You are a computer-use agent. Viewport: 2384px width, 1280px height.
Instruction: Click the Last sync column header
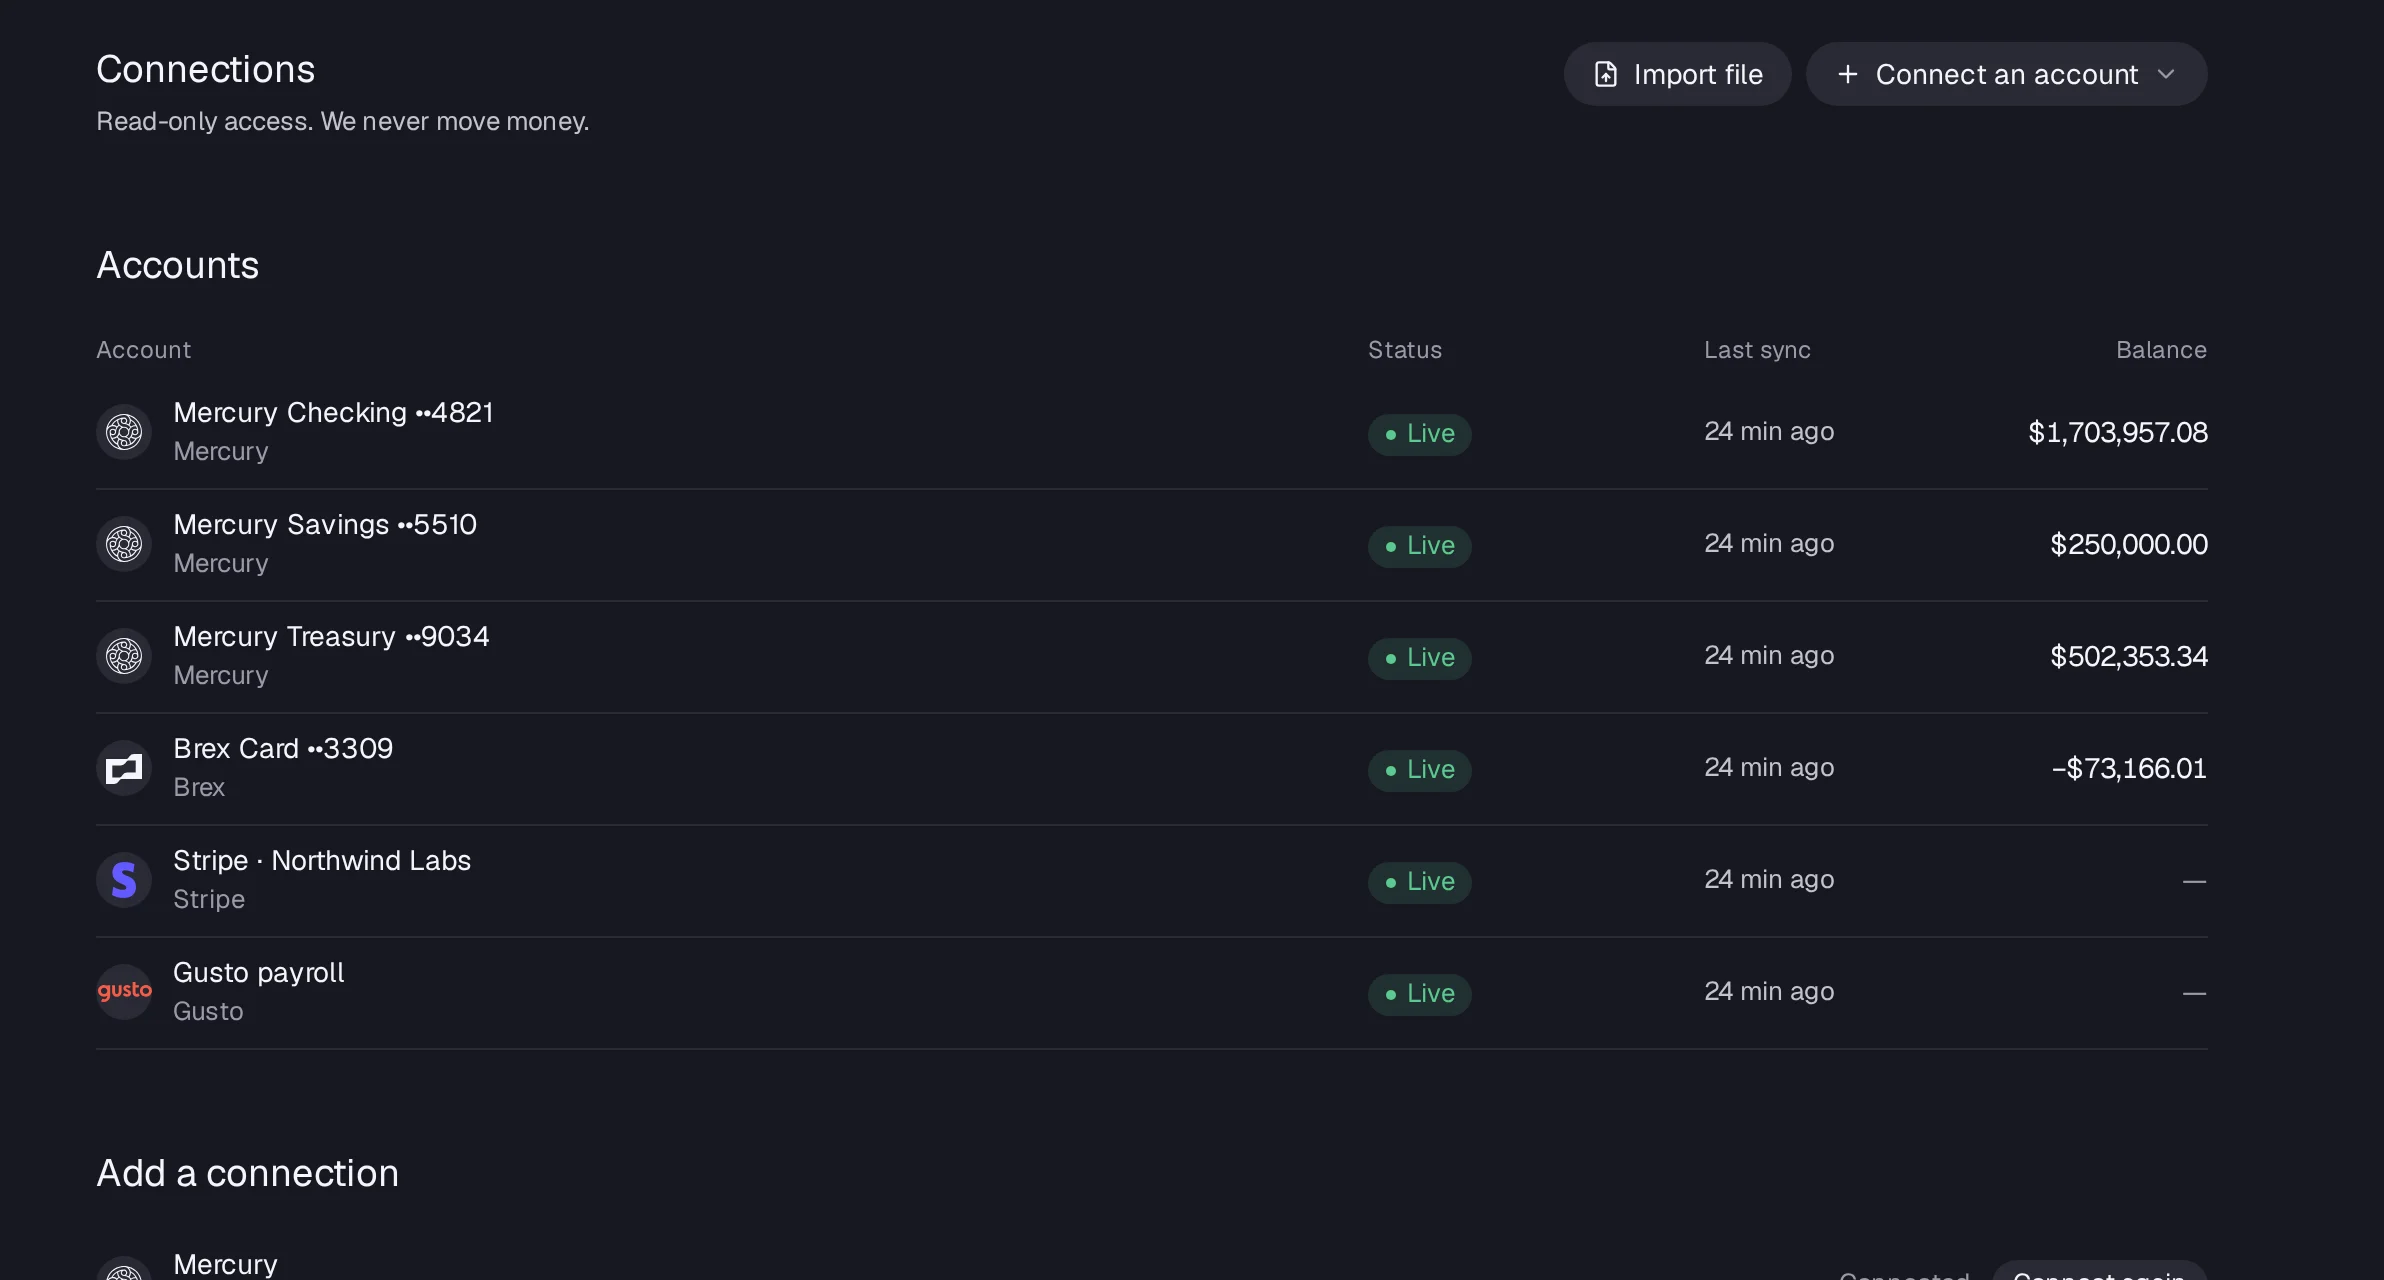pyautogui.click(x=1757, y=350)
